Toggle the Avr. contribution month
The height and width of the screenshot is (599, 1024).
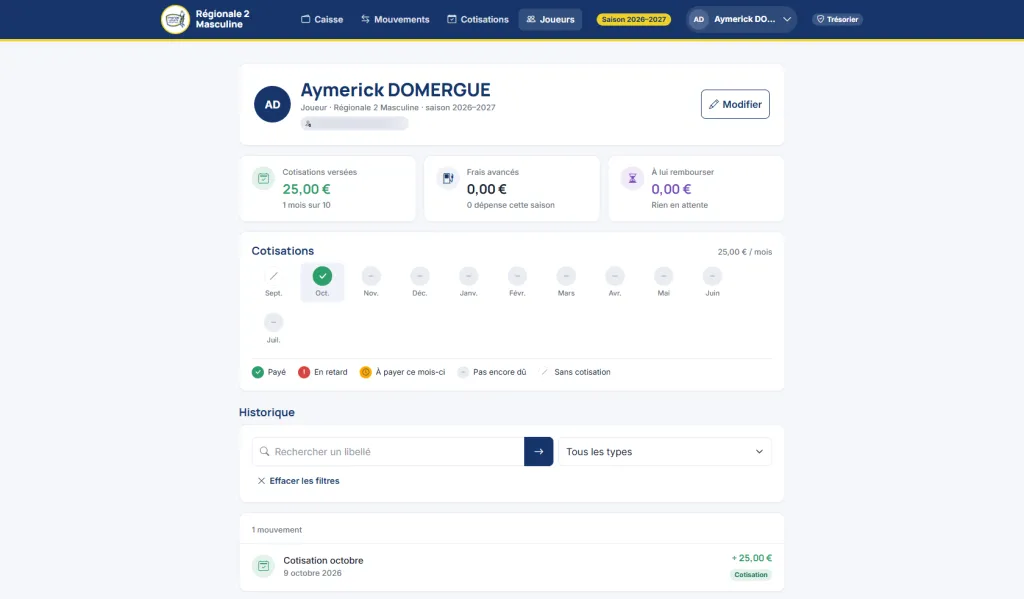(615, 282)
